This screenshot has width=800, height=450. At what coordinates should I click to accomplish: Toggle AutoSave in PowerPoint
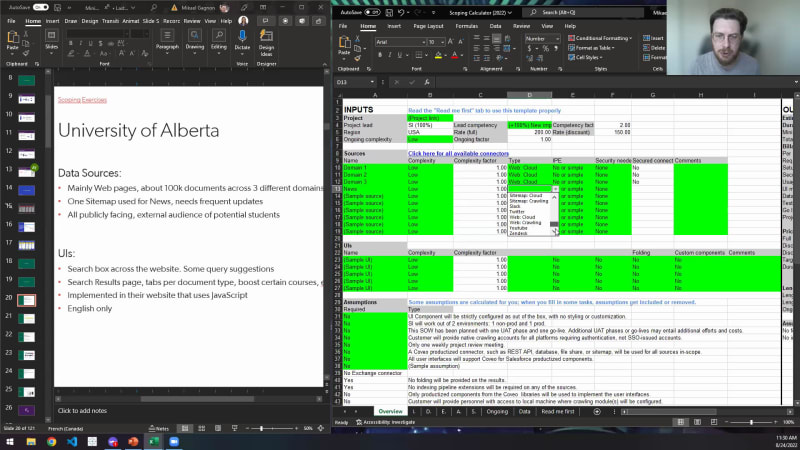pos(41,8)
